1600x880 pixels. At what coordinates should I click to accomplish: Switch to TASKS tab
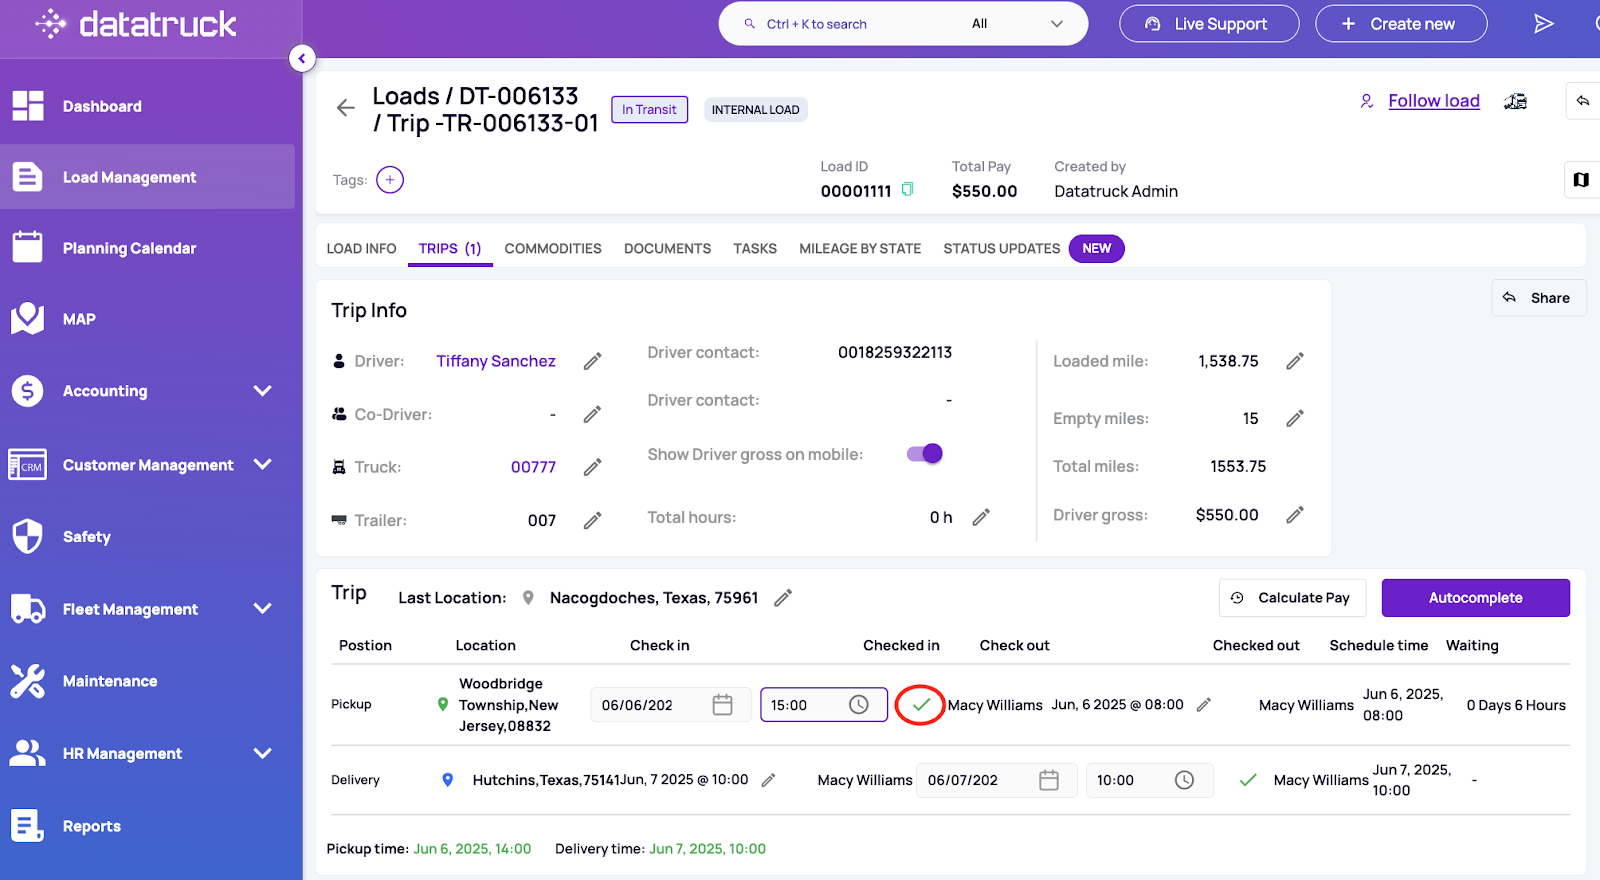(x=755, y=249)
